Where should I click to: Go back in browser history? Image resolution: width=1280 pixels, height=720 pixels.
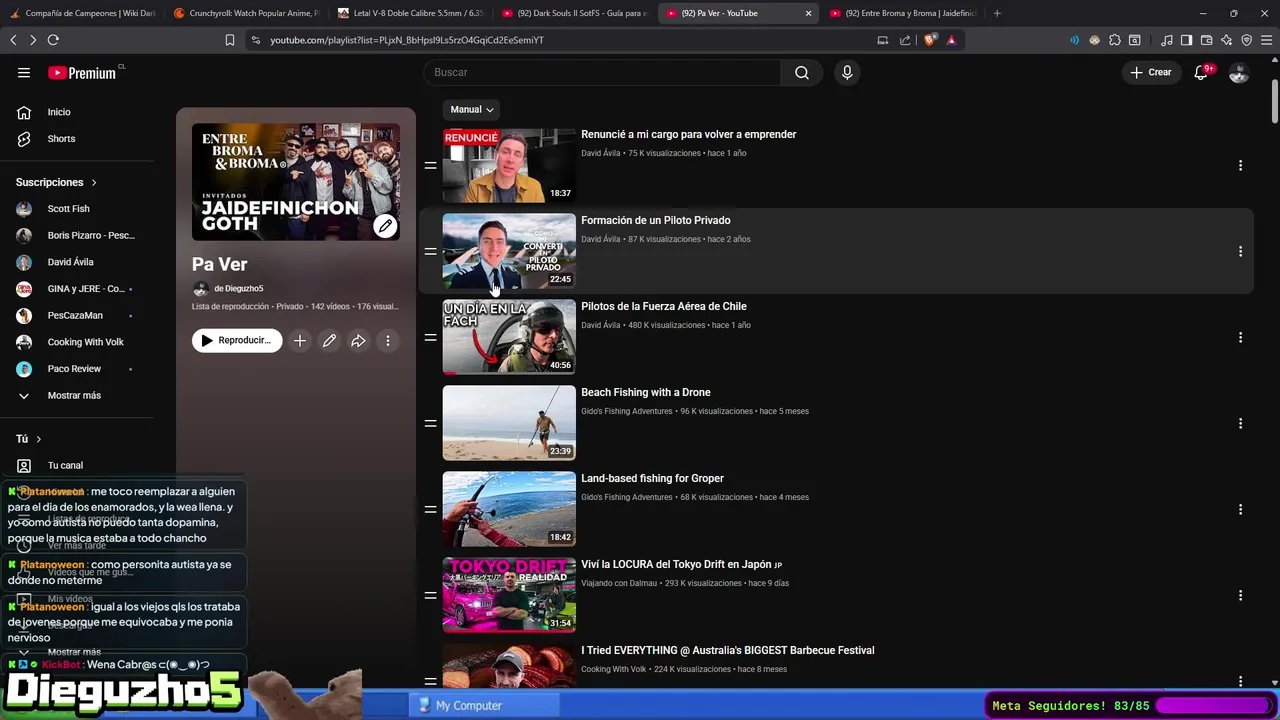13,40
